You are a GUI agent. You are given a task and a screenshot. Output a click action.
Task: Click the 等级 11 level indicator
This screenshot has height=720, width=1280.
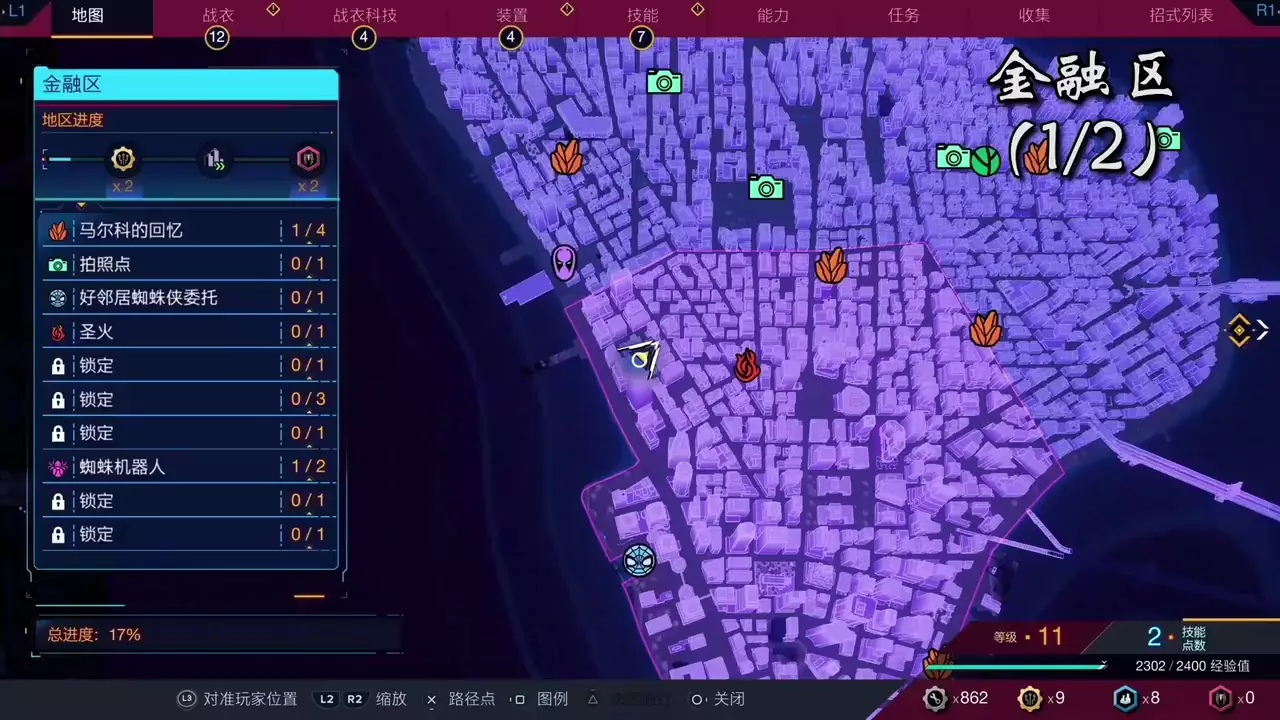click(x=1028, y=637)
